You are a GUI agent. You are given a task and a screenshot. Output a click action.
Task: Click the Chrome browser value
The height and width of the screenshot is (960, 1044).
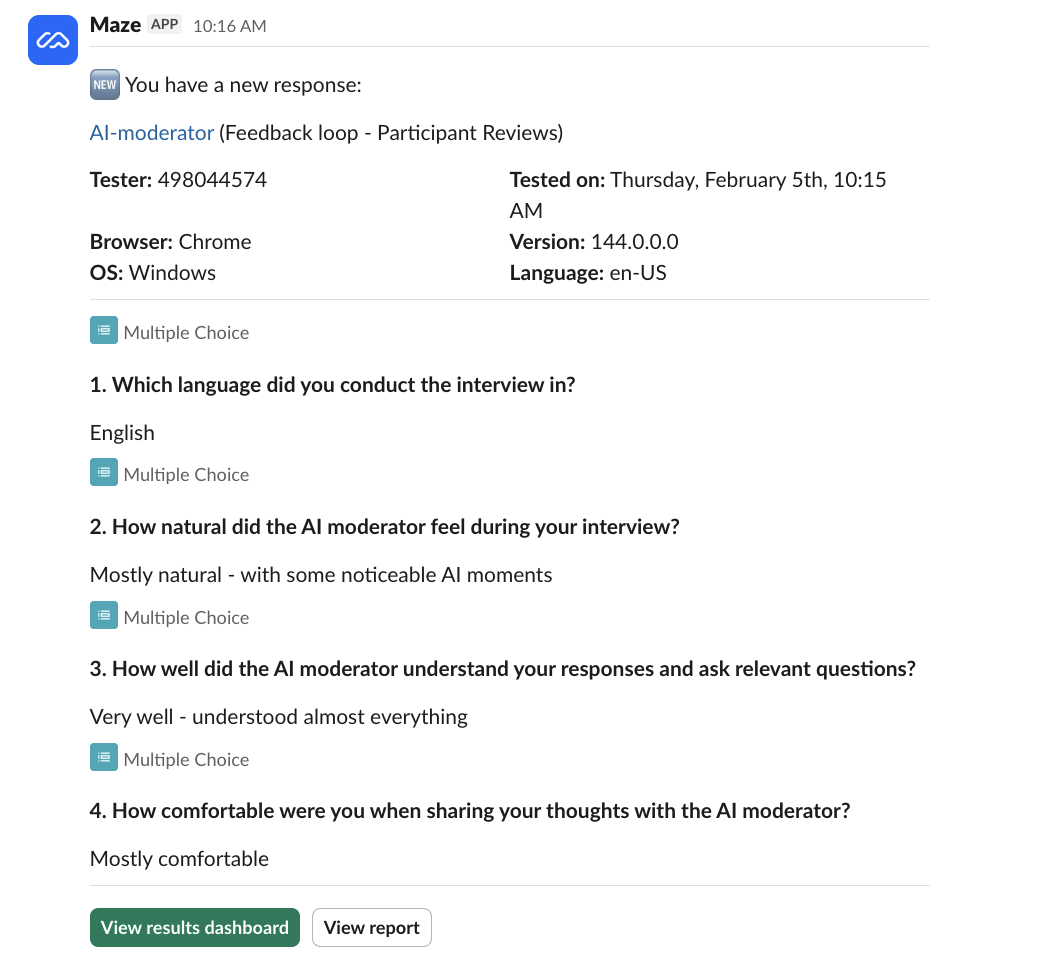215,242
